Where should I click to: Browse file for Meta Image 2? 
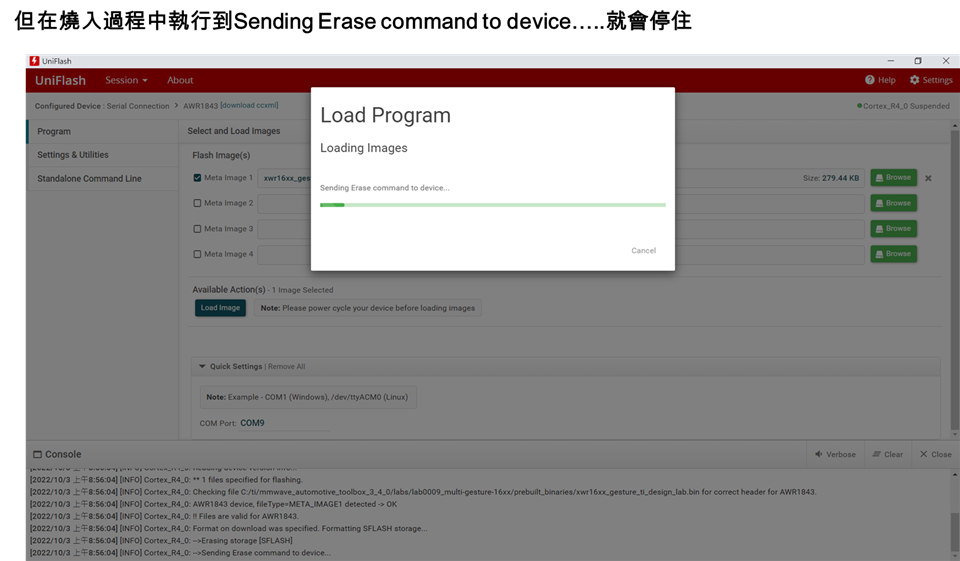893,203
